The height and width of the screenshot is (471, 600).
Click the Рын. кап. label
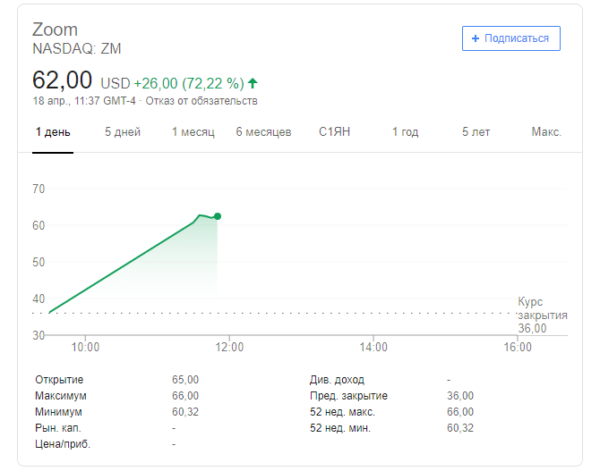58,428
